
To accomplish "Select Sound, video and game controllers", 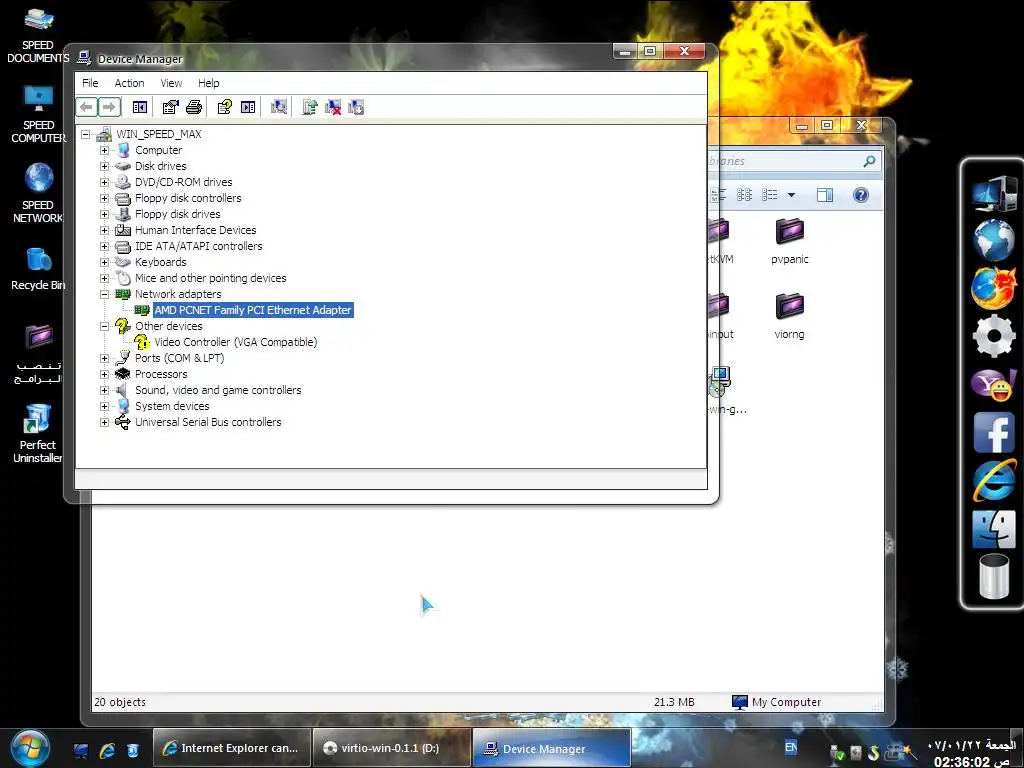I will (218, 390).
